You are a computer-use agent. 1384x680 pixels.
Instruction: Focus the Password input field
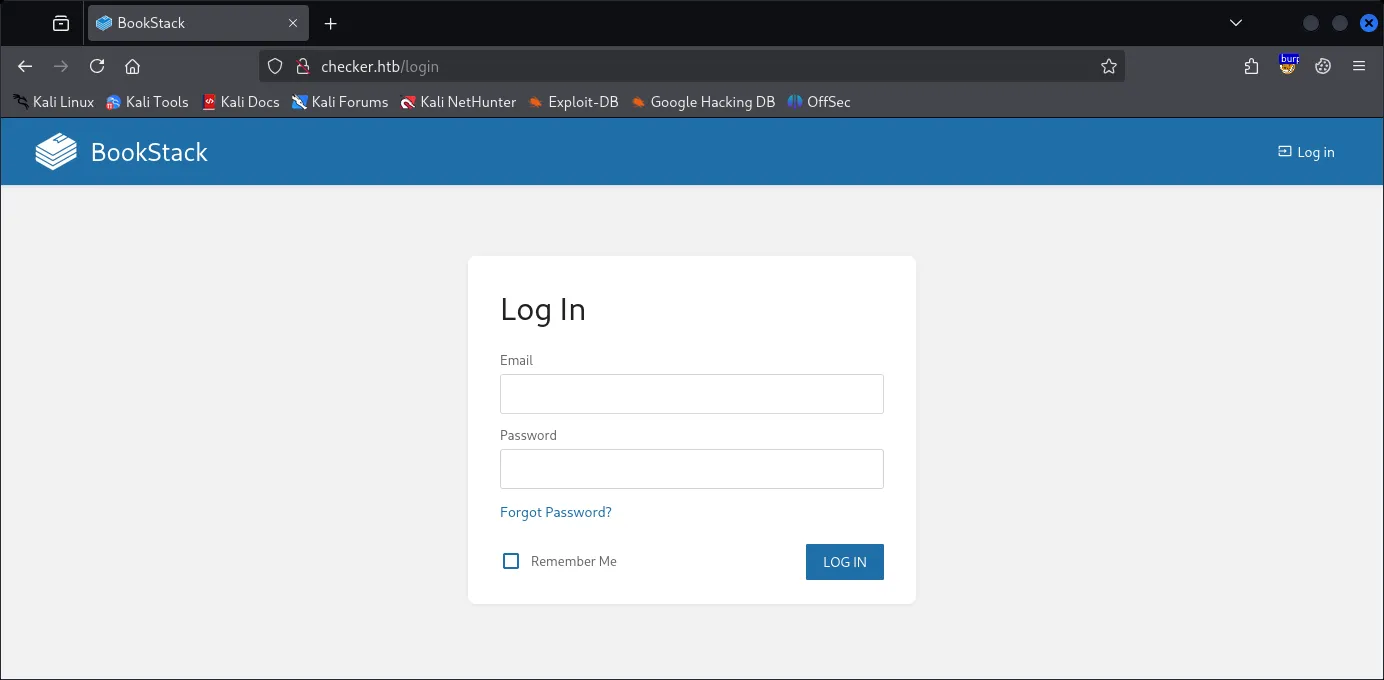point(692,469)
